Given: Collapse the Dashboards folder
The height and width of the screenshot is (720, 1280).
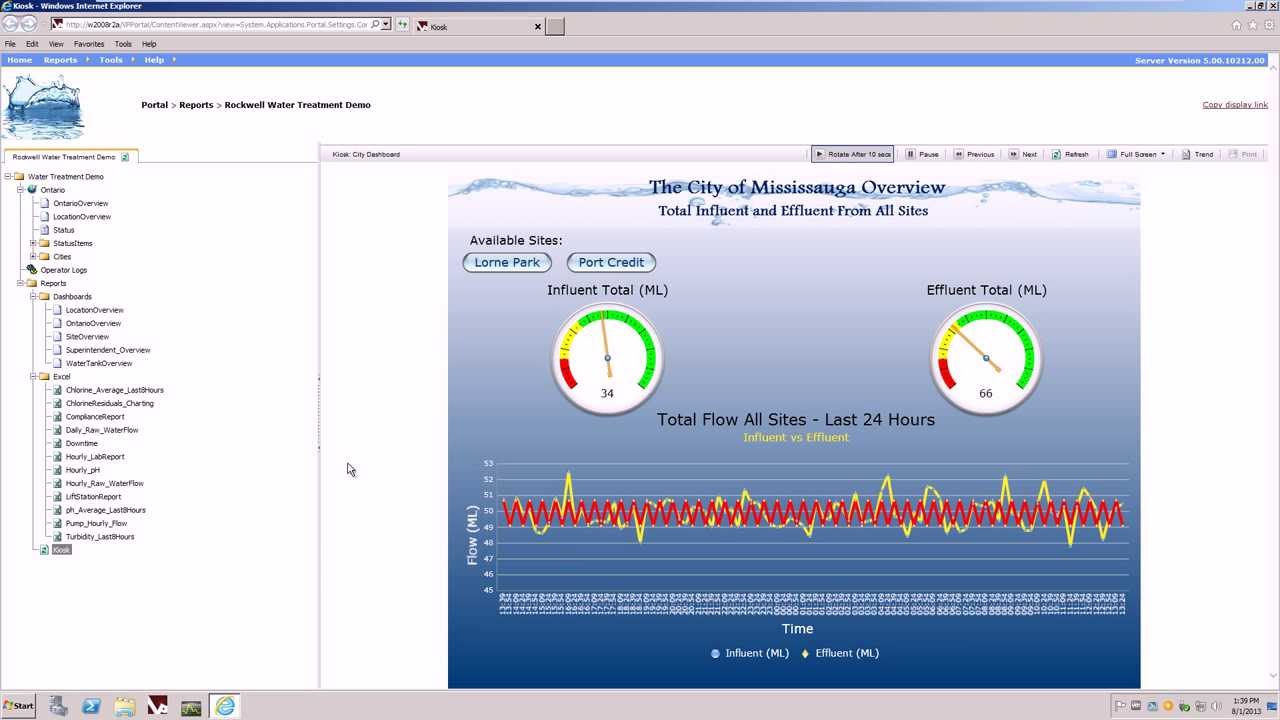Looking at the screenshot, I should coord(33,297).
